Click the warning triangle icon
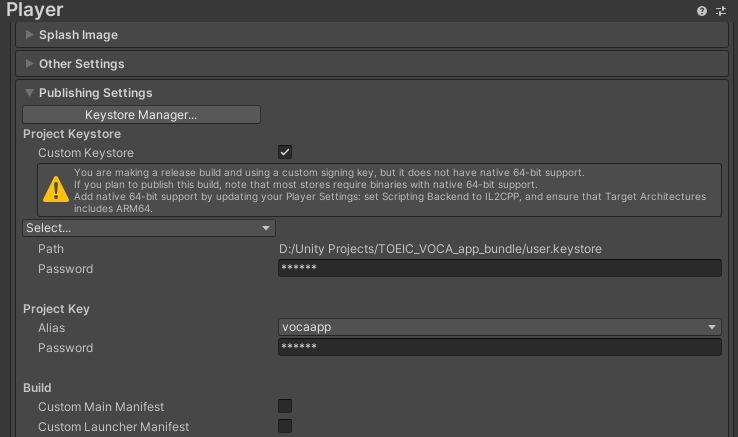Viewport: 738px width, 437px height. tap(56, 189)
